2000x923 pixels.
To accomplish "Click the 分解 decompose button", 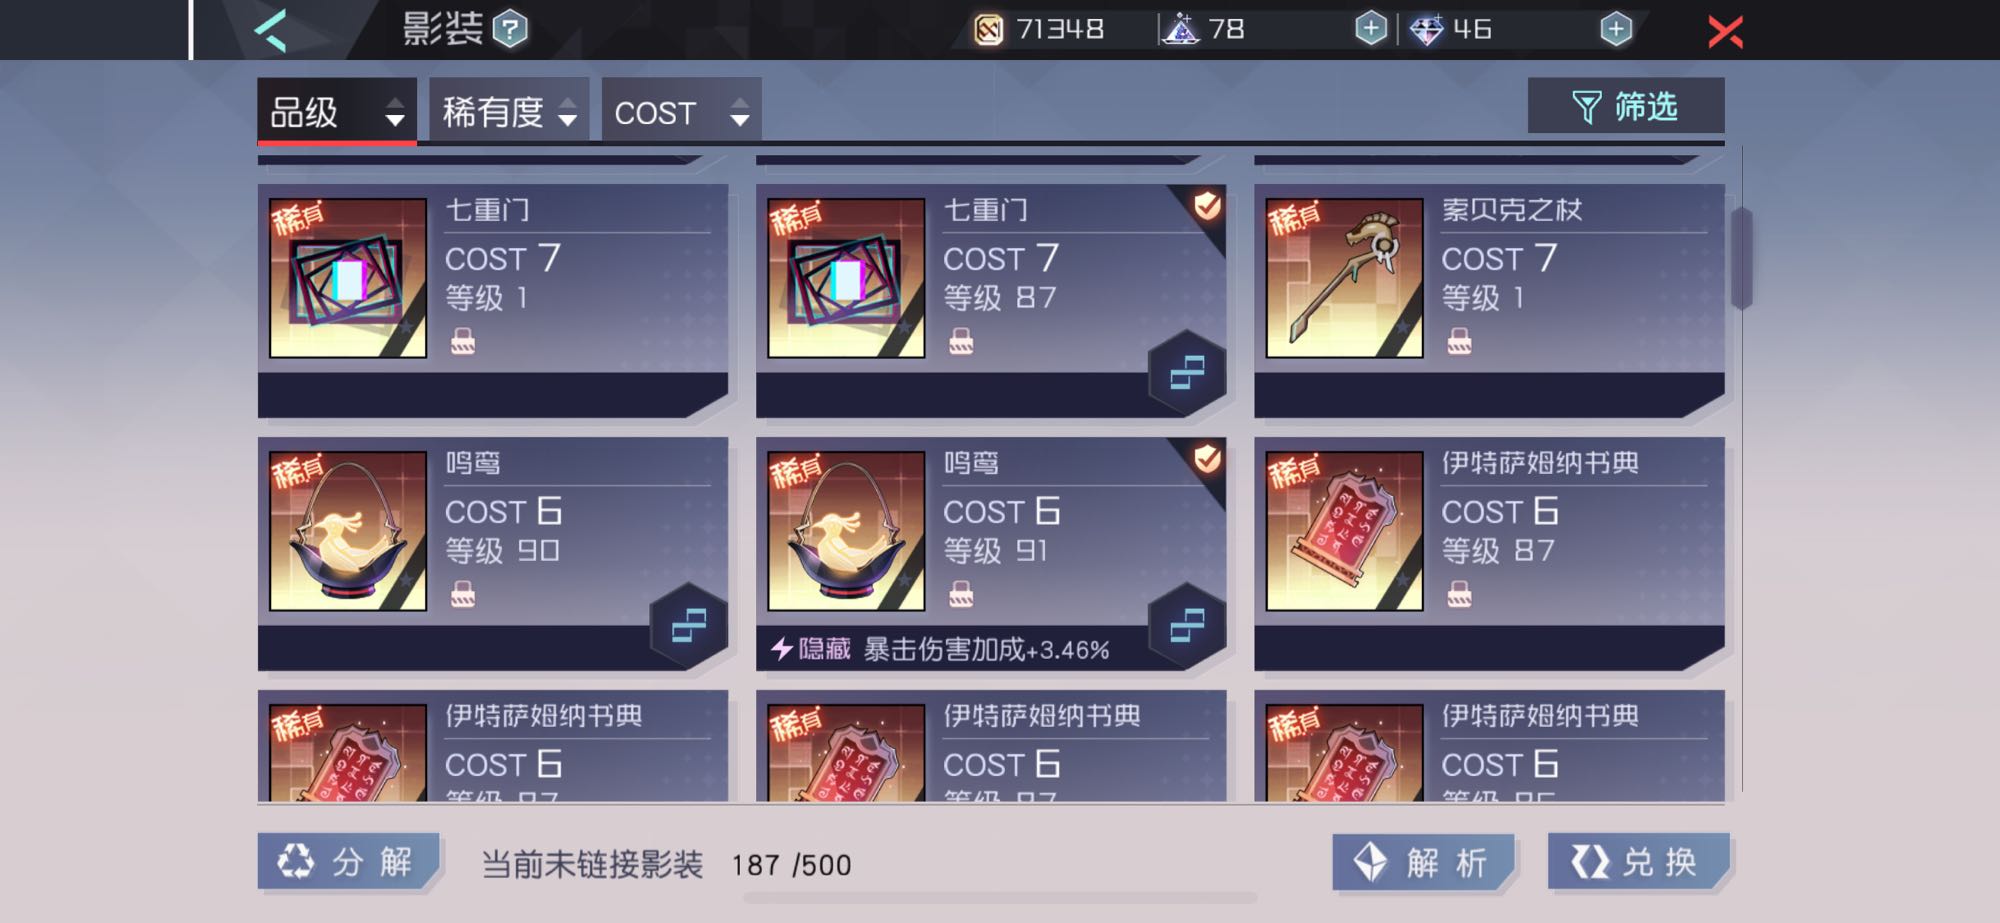I will [348, 861].
